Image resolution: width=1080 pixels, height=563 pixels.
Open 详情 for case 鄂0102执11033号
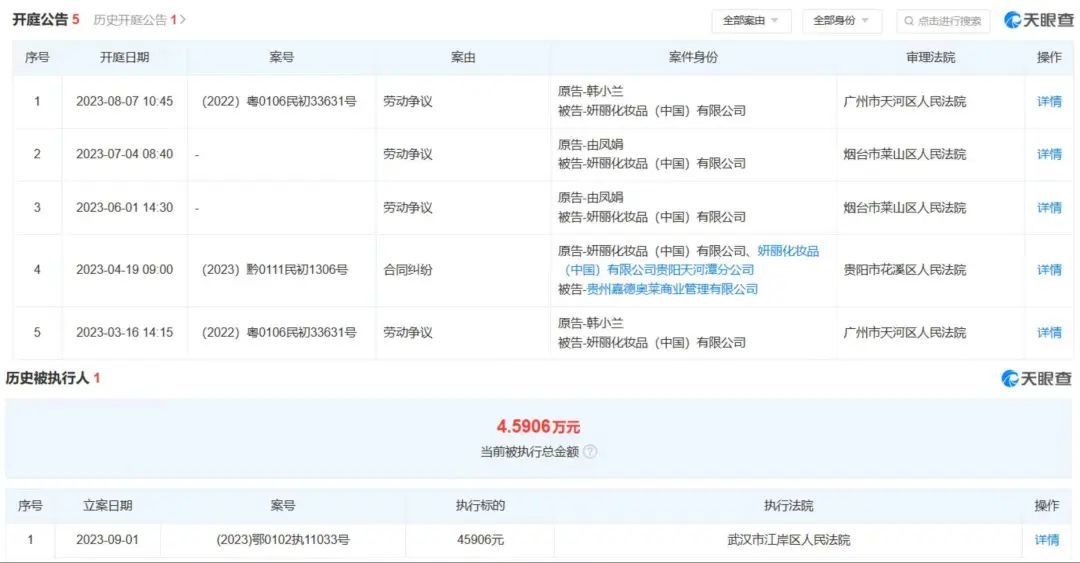click(1046, 540)
